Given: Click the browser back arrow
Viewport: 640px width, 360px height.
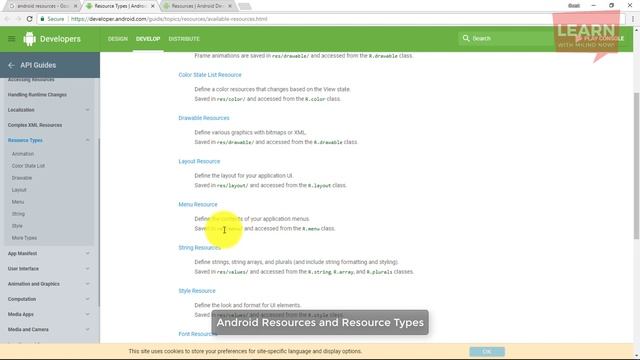Looking at the screenshot, I should click(x=7, y=19).
